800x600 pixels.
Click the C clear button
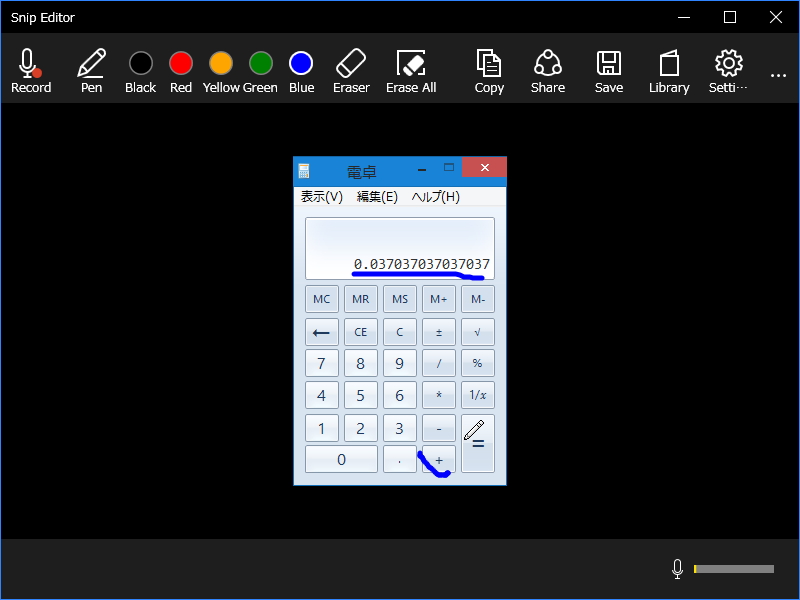click(399, 332)
